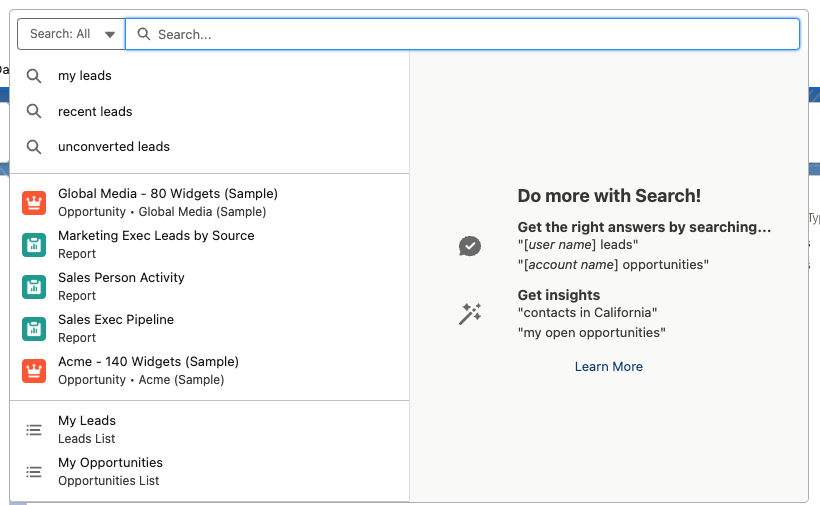Click magnifier icon beside 'unconverted leads'
The height and width of the screenshot is (505, 820).
click(34, 147)
